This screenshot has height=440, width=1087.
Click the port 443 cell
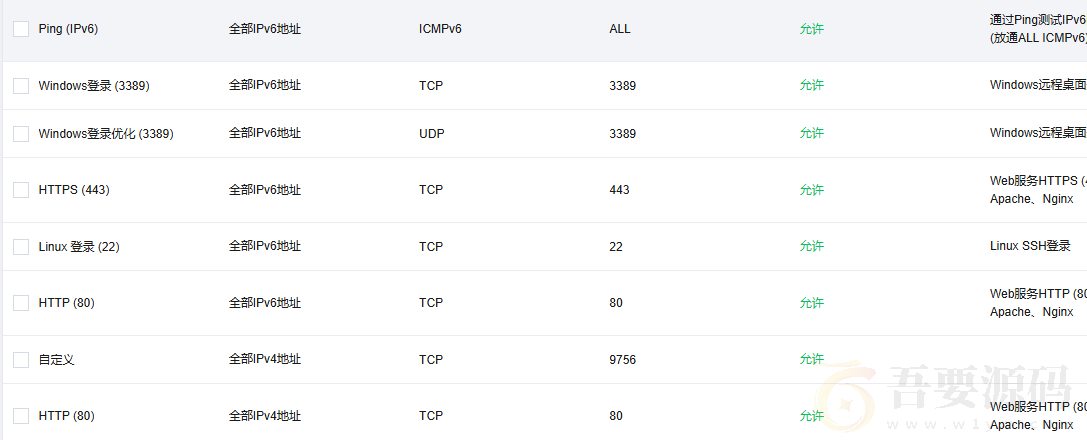(x=619, y=190)
